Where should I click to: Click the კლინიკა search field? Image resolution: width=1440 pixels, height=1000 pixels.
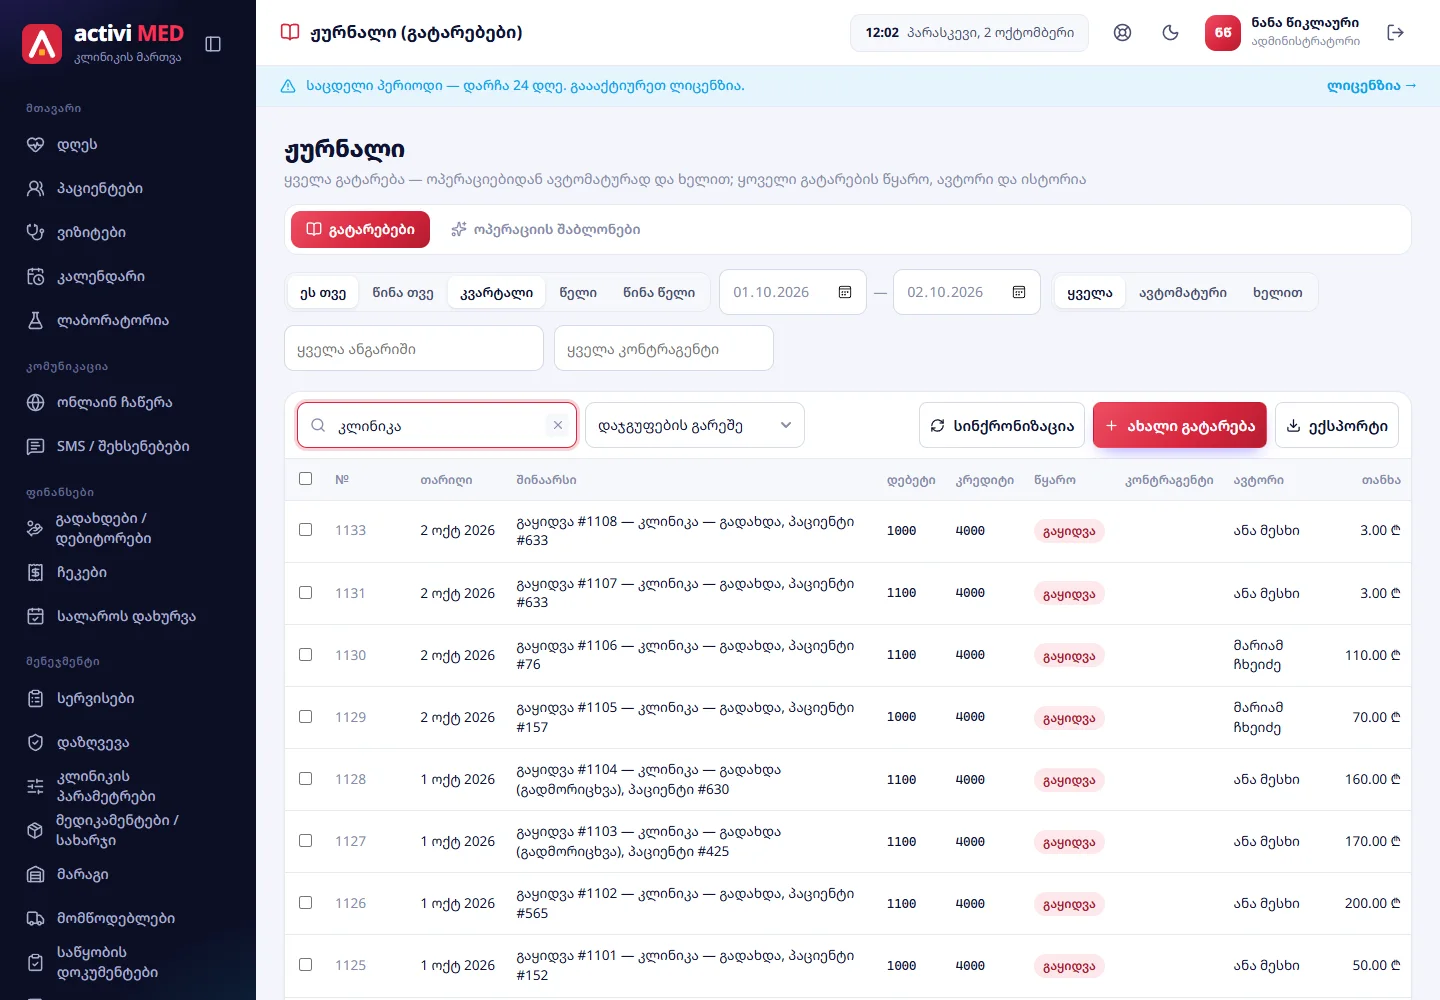[437, 425]
